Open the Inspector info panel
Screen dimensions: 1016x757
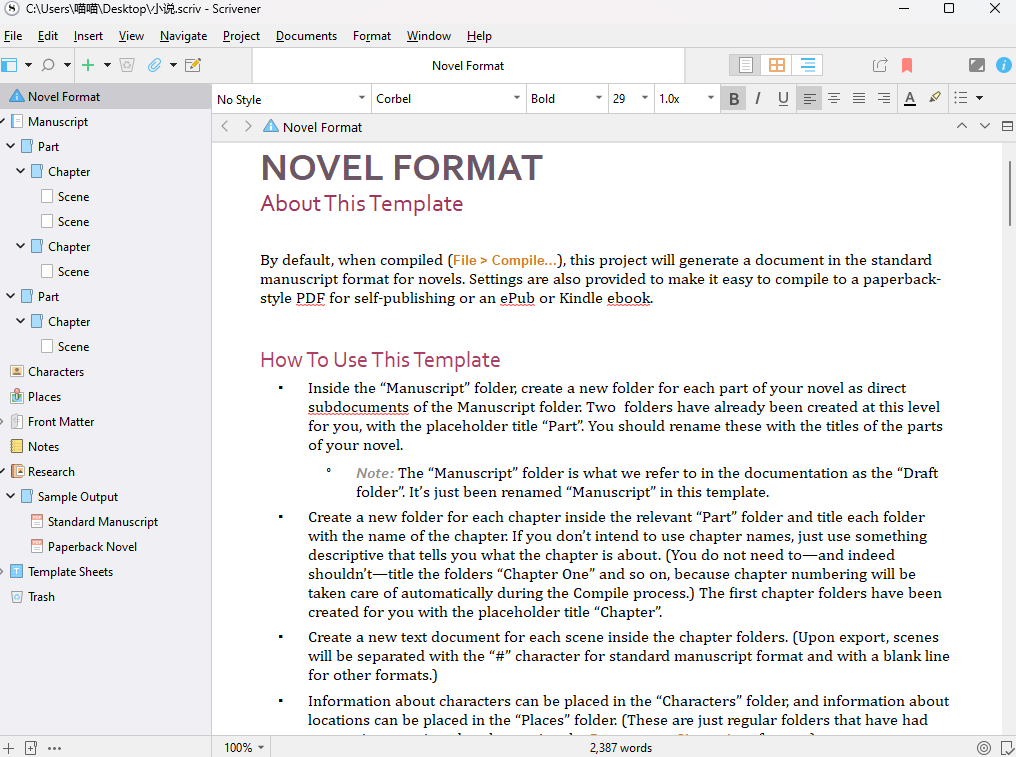1003,64
